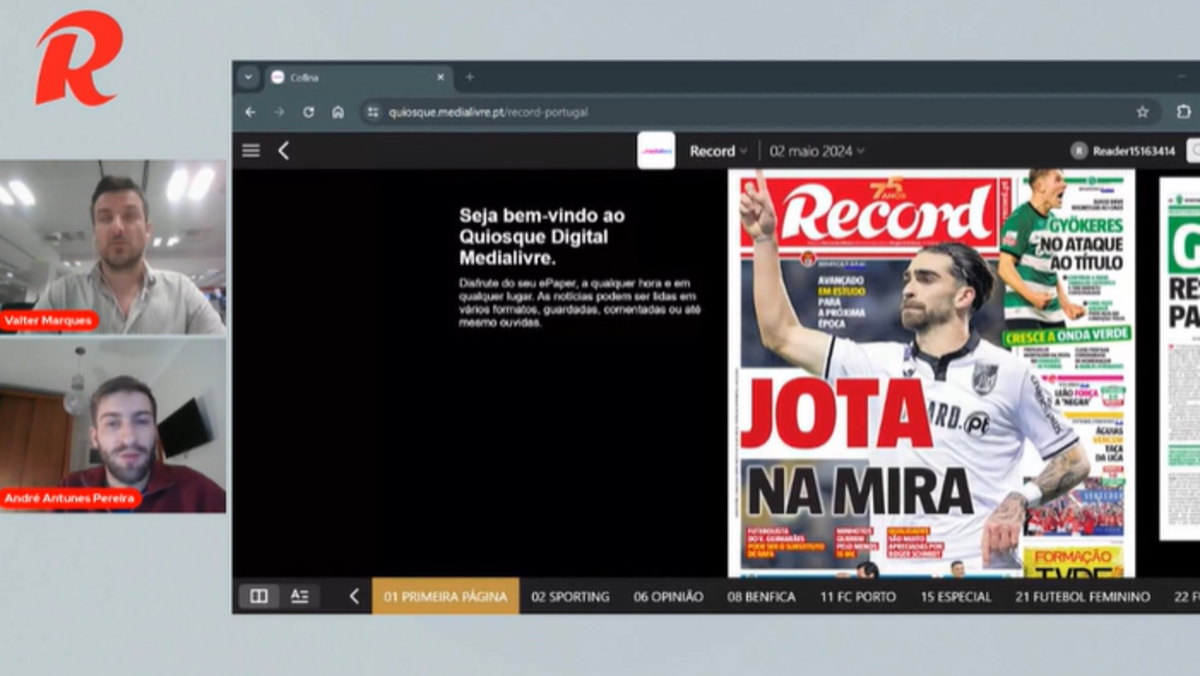Click the Valter Marques video tile
This screenshot has width=1200, height=676.
(112, 247)
